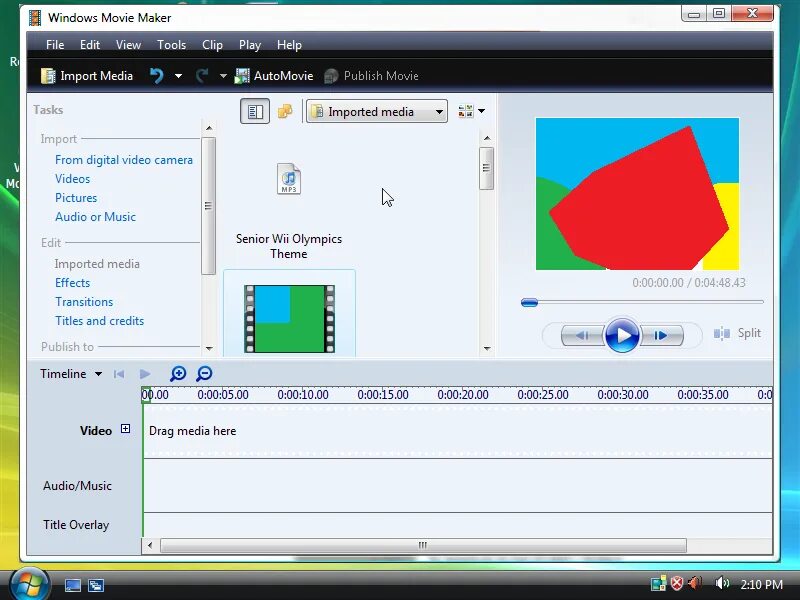The height and width of the screenshot is (600, 800).
Task: Click the Import Media toolbar button
Action: [x=87, y=76]
